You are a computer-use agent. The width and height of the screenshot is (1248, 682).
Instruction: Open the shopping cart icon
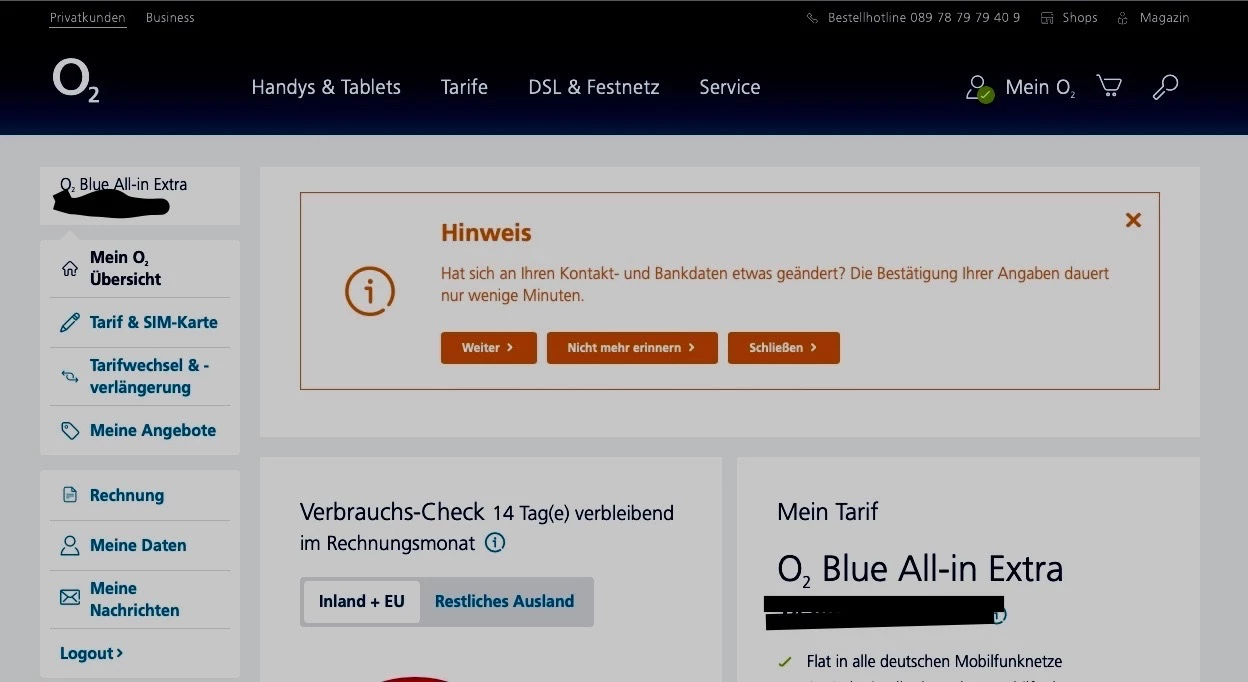tap(1109, 87)
